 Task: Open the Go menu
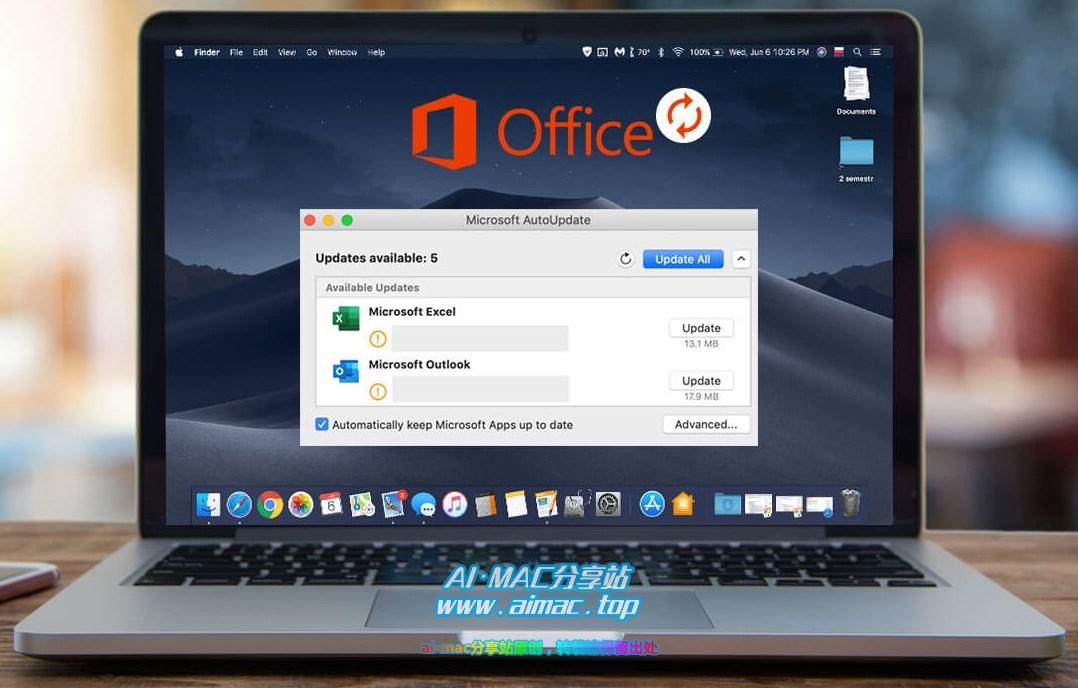pos(311,52)
